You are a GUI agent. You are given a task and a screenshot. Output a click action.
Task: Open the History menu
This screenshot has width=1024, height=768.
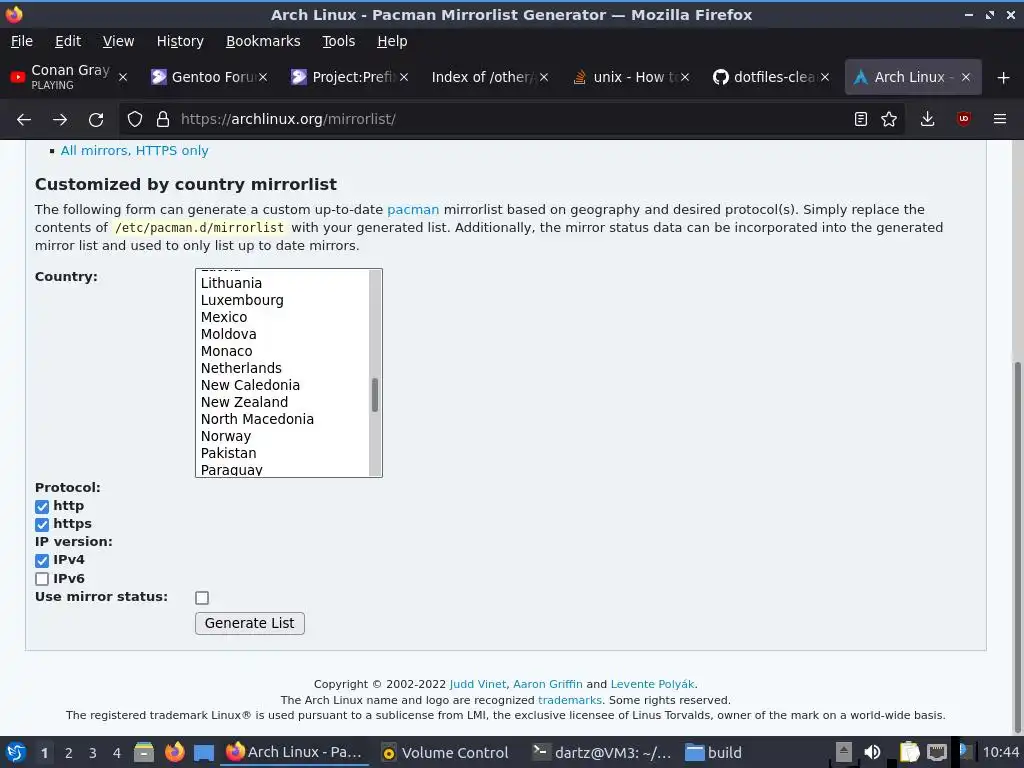pyautogui.click(x=180, y=41)
